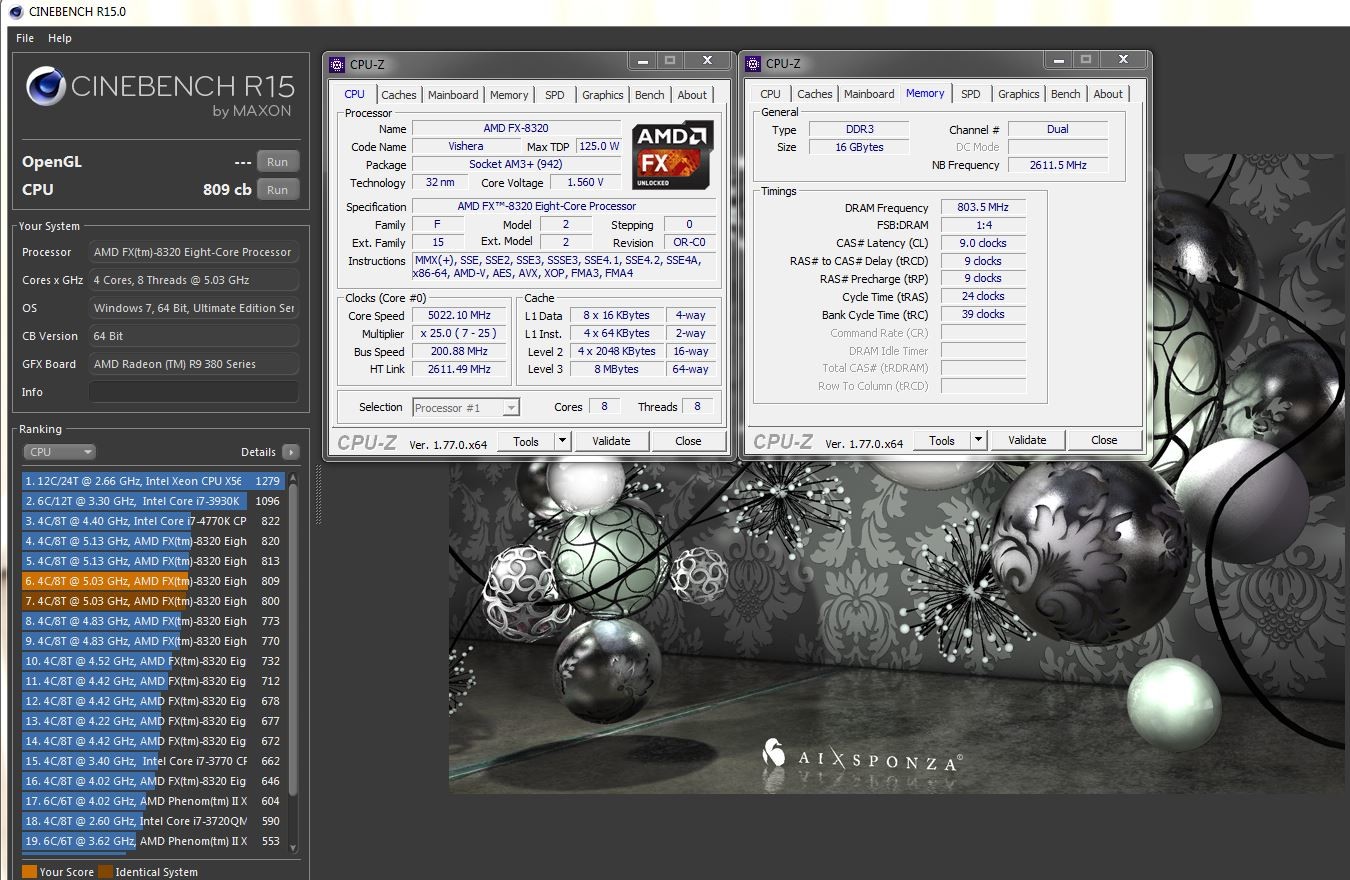Viewport: 1350px width, 880px height.
Task: Select the Graphics tab in left CPU-Z window
Action: point(602,95)
